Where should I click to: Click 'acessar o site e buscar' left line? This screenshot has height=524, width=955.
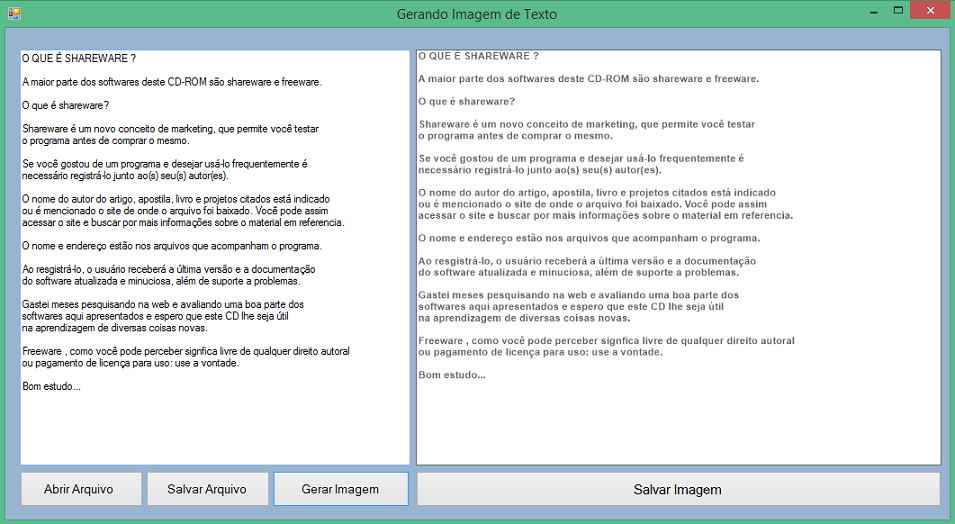pyautogui.click(x=183, y=222)
